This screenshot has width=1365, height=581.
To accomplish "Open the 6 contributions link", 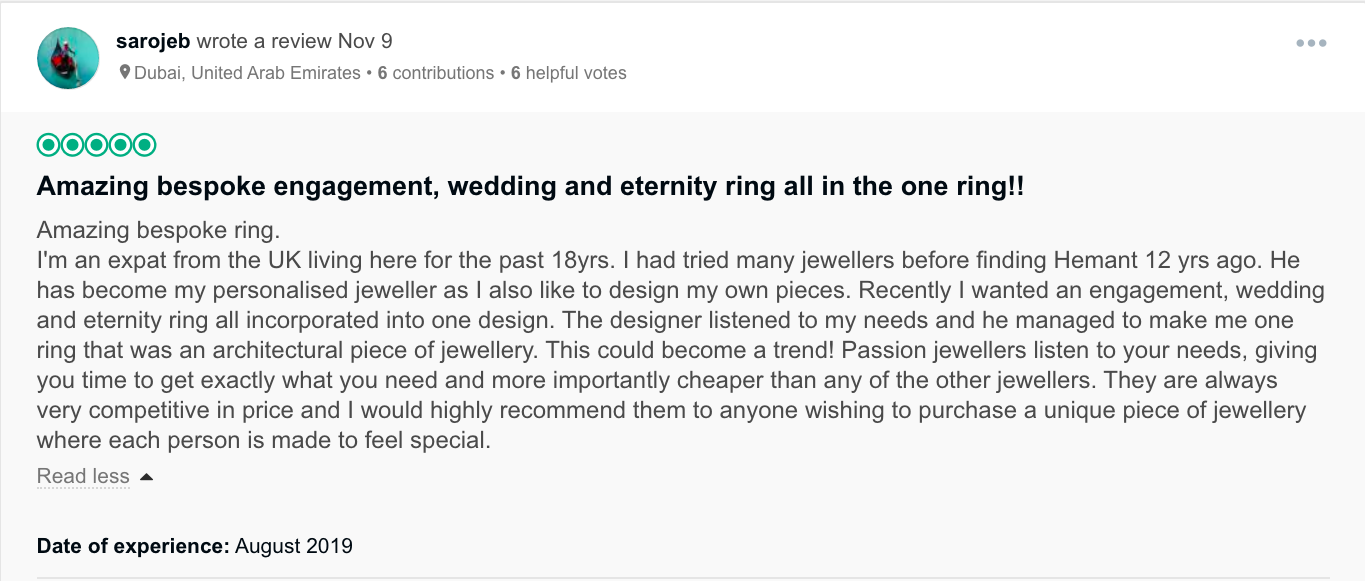I will click(x=435, y=73).
